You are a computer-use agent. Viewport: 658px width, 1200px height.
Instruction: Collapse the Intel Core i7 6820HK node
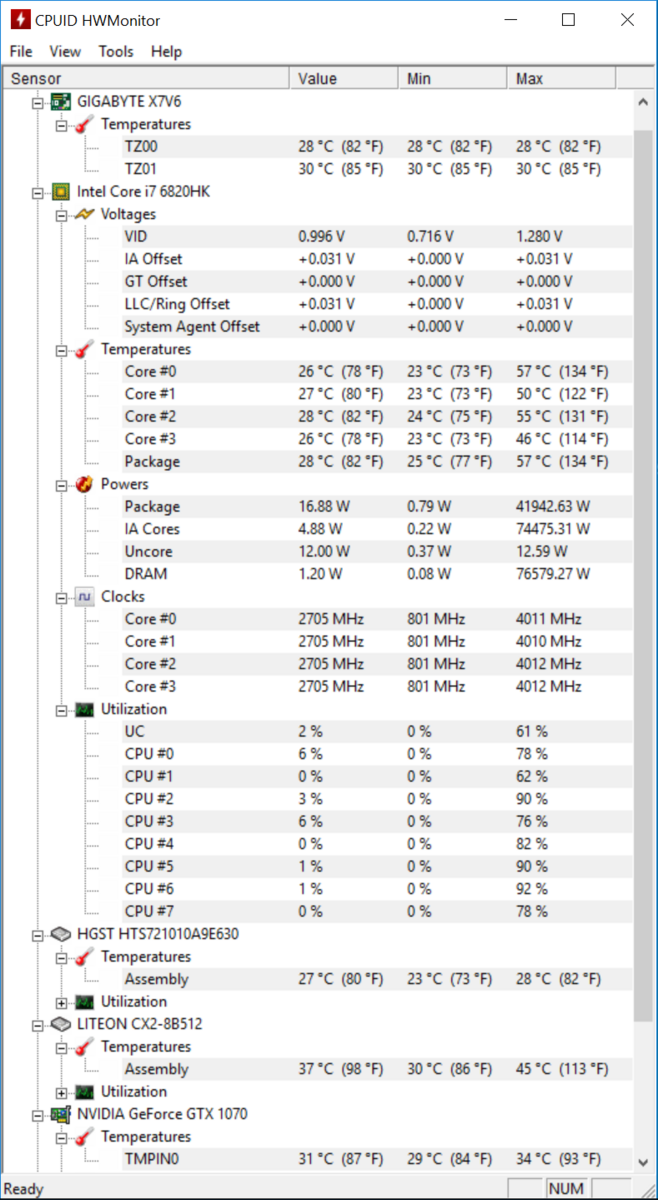point(38,192)
